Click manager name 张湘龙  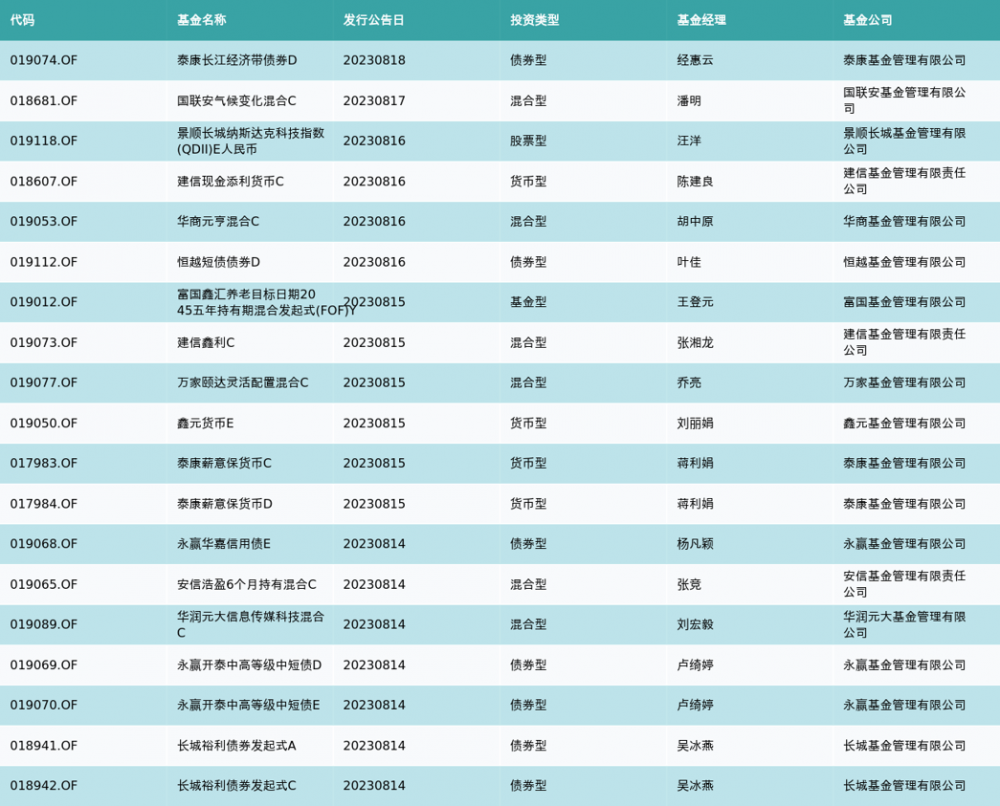(695, 342)
